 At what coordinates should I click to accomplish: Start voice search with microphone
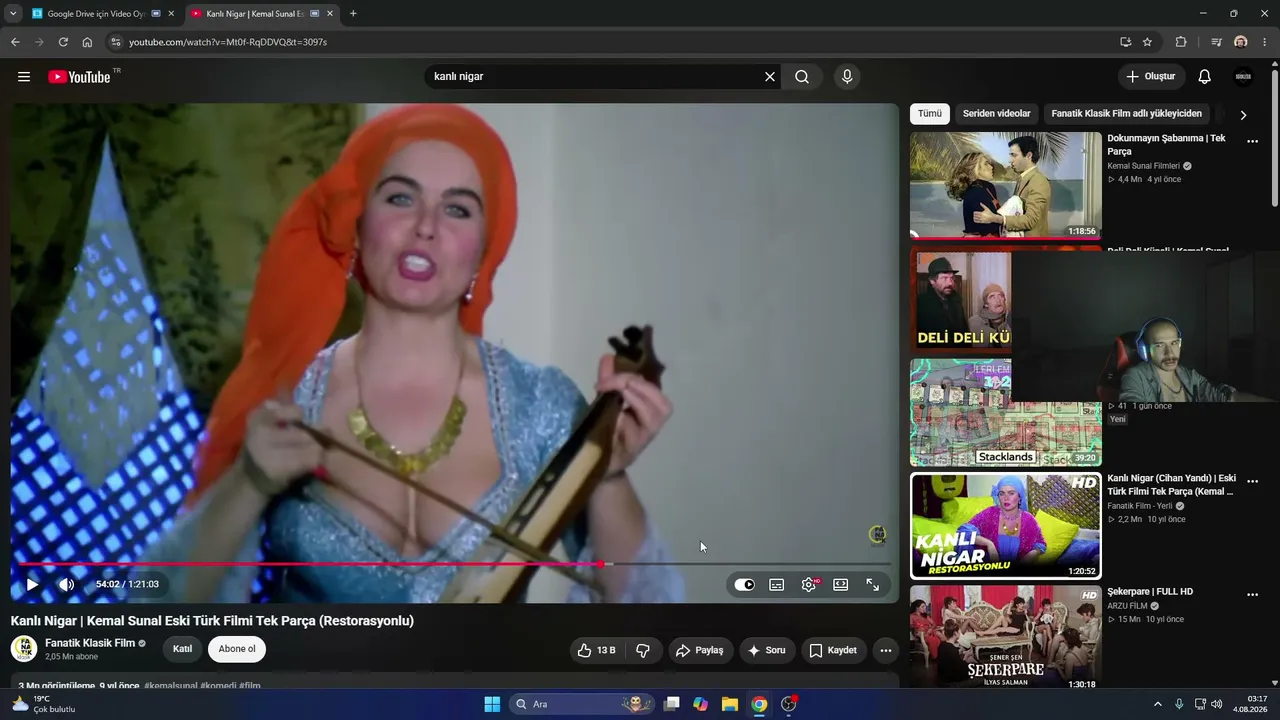[847, 77]
